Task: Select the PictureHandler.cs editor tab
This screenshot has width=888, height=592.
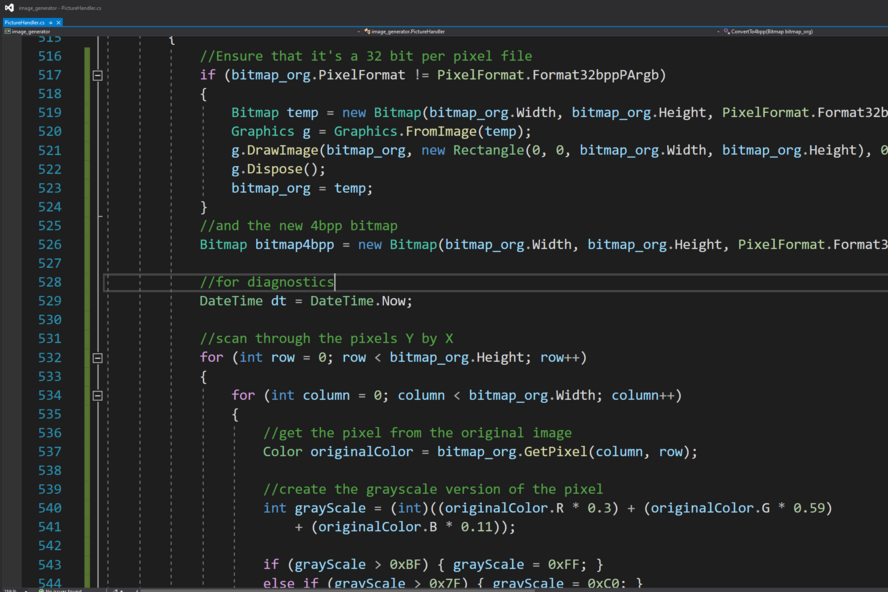Action: point(22,22)
